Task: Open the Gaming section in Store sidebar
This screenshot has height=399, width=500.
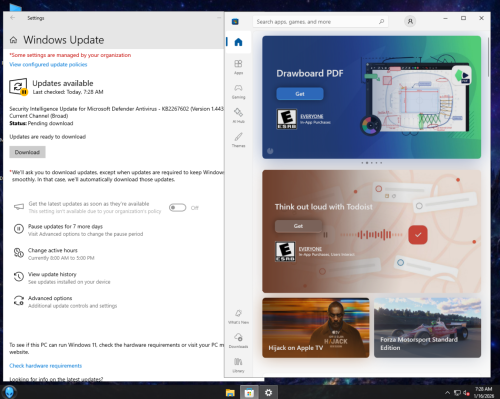Action: [x=238, y=91]
